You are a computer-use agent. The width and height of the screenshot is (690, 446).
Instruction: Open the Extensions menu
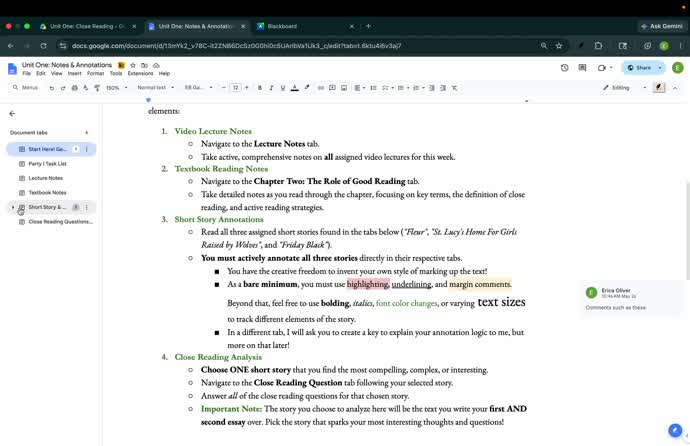140,73
